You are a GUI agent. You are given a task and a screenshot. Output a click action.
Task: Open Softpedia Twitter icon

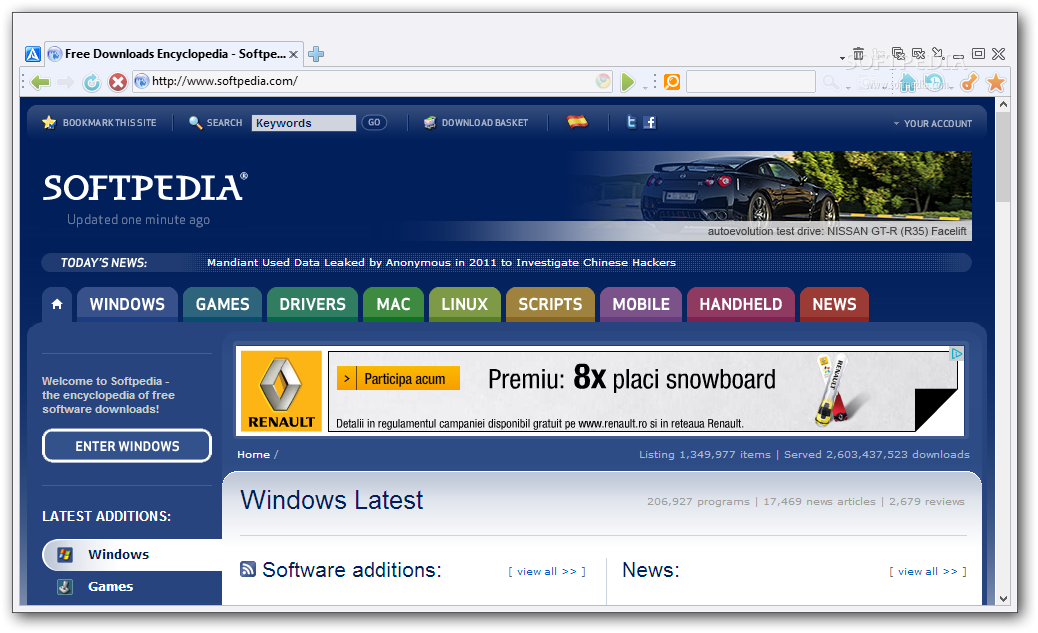point(632,122)
